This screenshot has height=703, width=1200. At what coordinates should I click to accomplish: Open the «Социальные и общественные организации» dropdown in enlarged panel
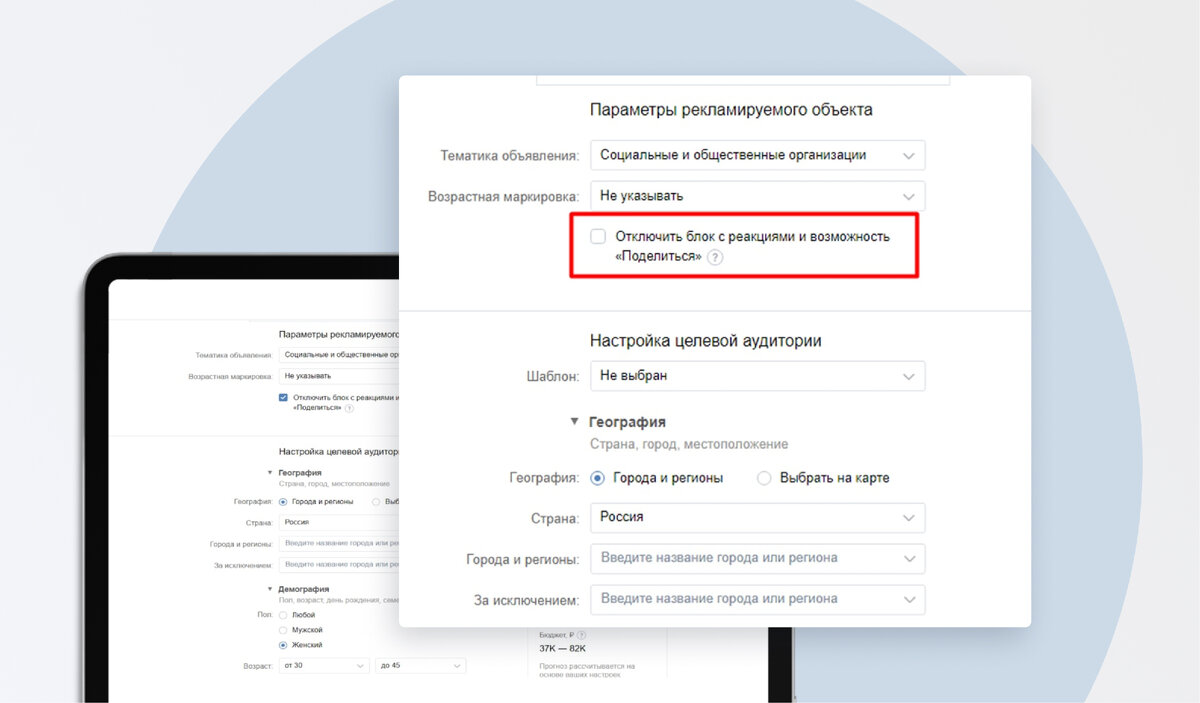point(757,155)
